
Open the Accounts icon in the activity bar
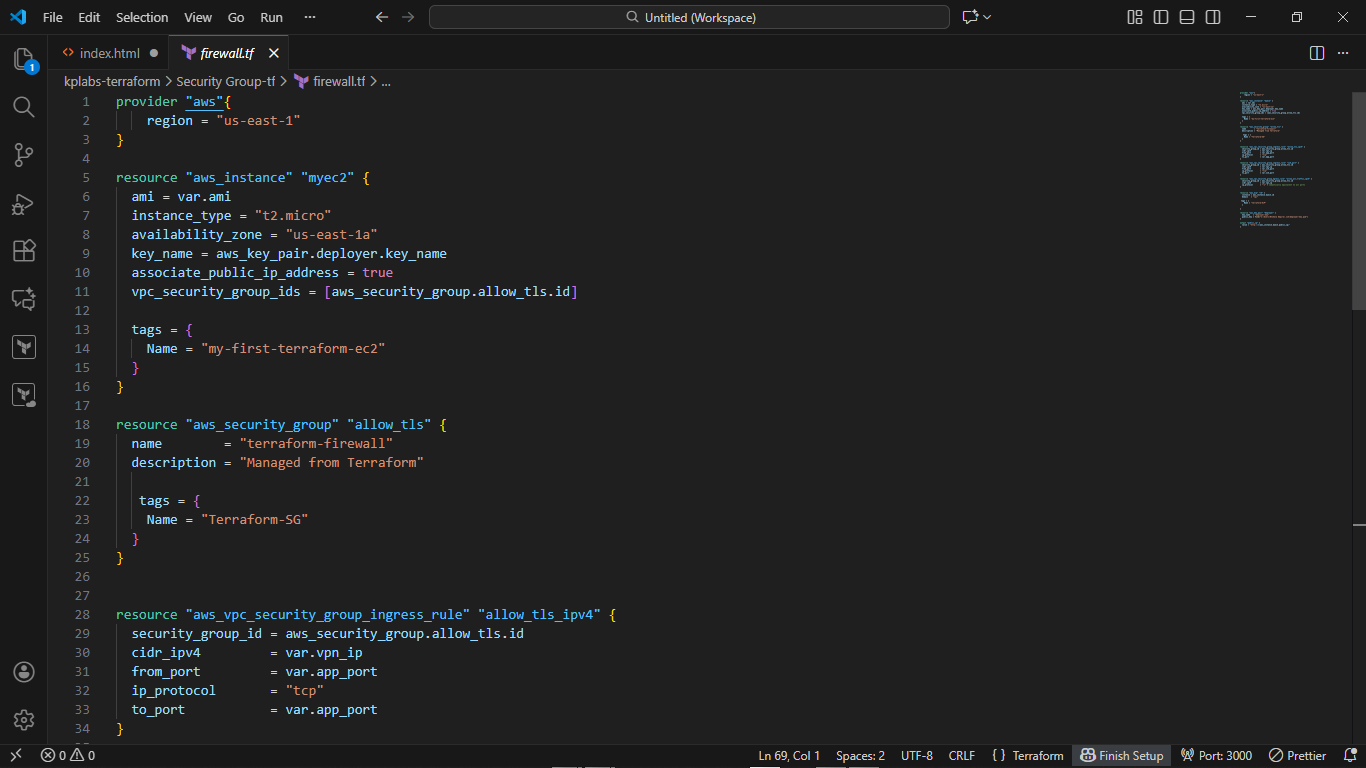click(24, 672)
